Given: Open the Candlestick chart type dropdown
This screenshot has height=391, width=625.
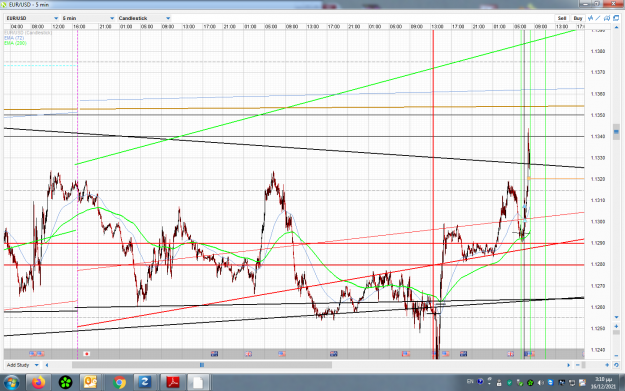Looking at the screenshot, I should 144,18.
